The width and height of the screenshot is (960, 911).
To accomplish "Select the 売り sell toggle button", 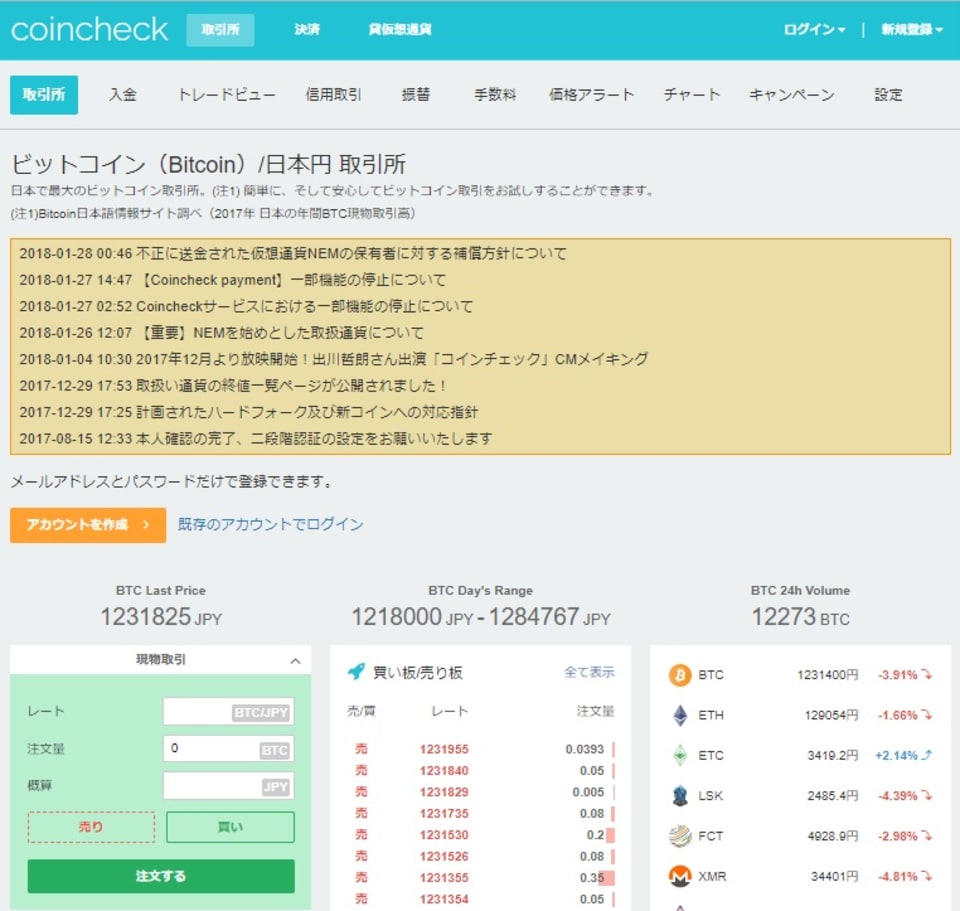I will [x=91, y=827].
